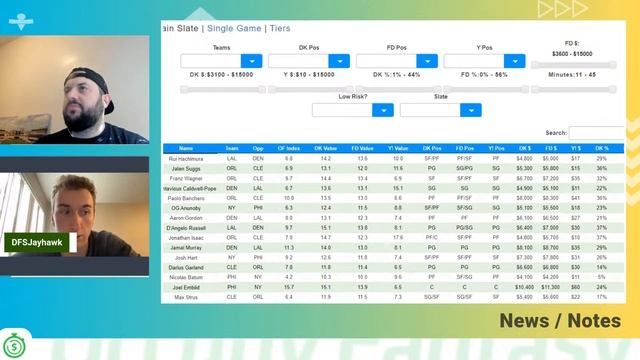Select the Jalen Suggs row name
The image size is (640, 360).
(x=186, y=169)
